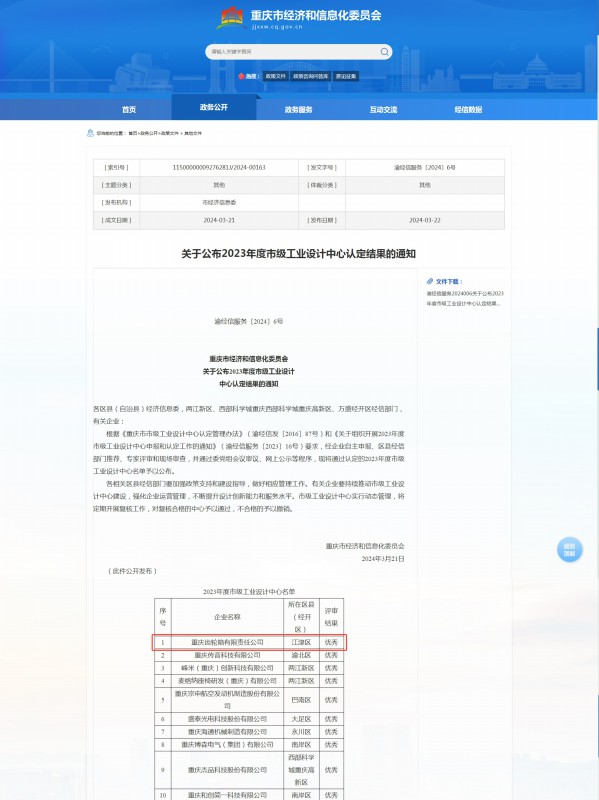Click the 意见征集 hot search tag

pos(346,76)
